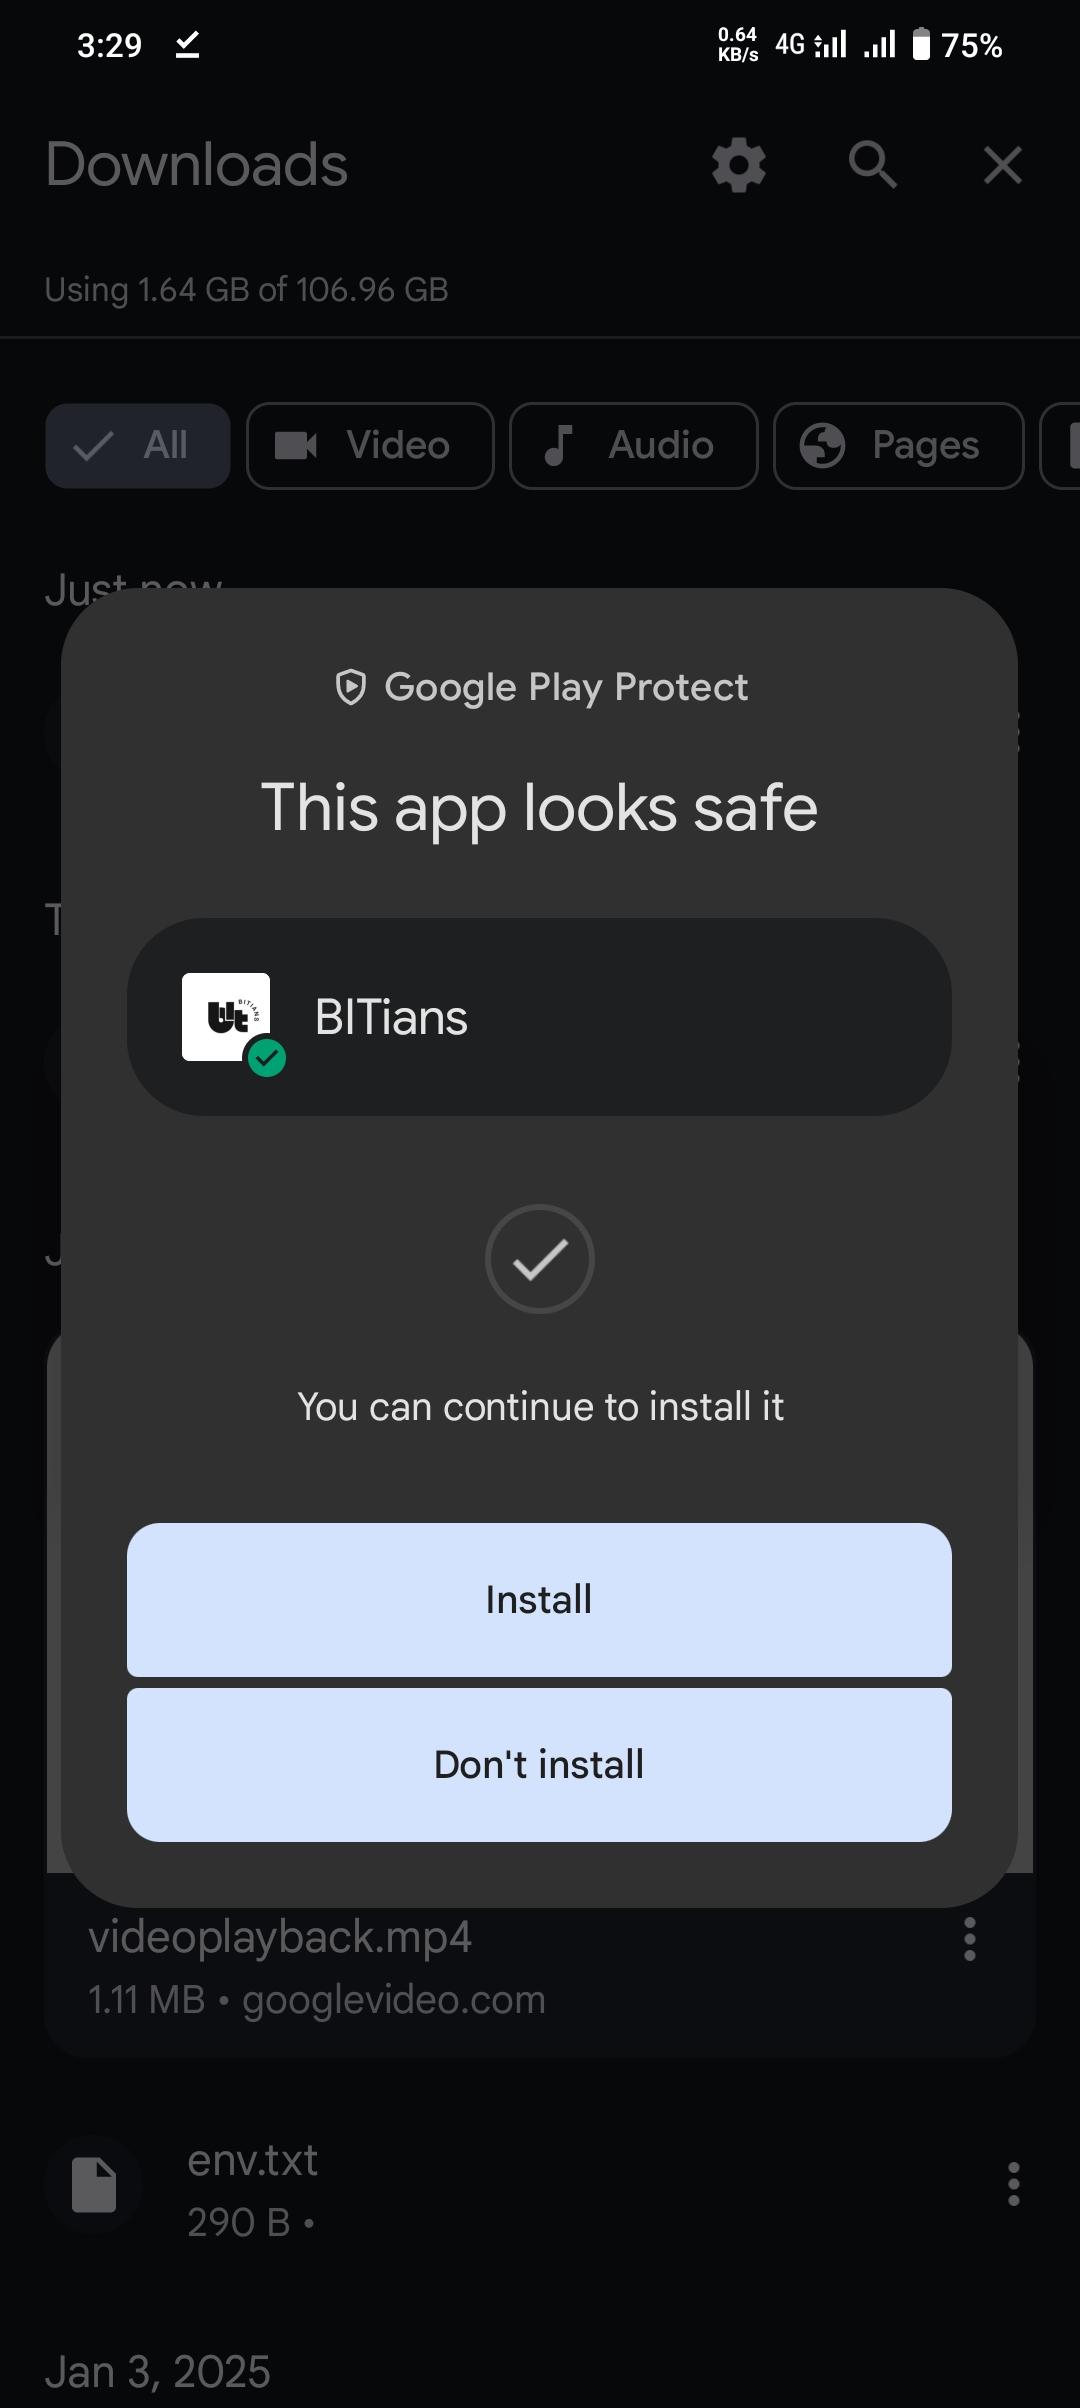Open more options for env.txt

point(1014,2183)
